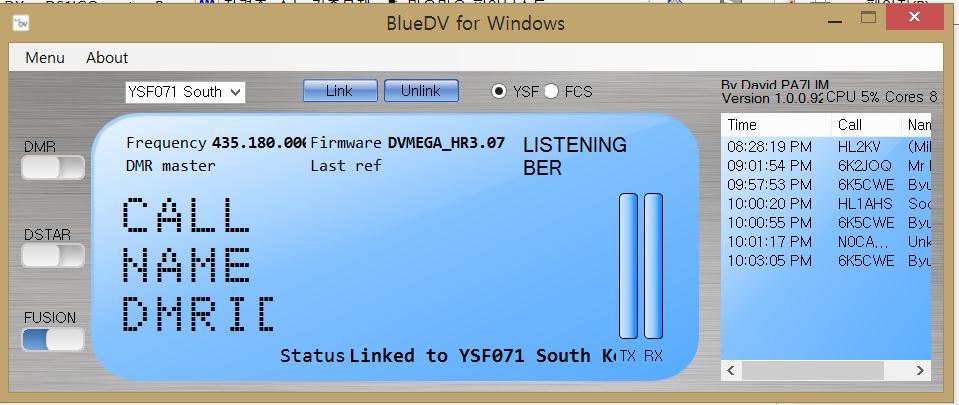Click the large CALL display text
This screenshot has width=959, height=405.
click(186, 214)
